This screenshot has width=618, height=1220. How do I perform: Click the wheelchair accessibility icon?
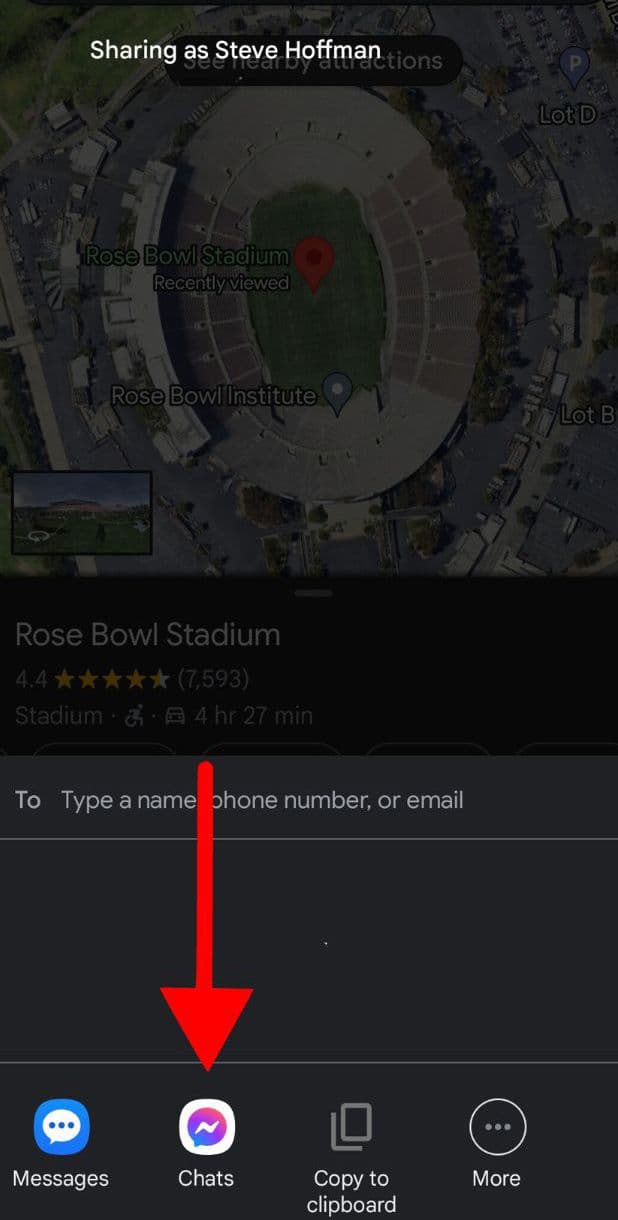coord(132,716)
